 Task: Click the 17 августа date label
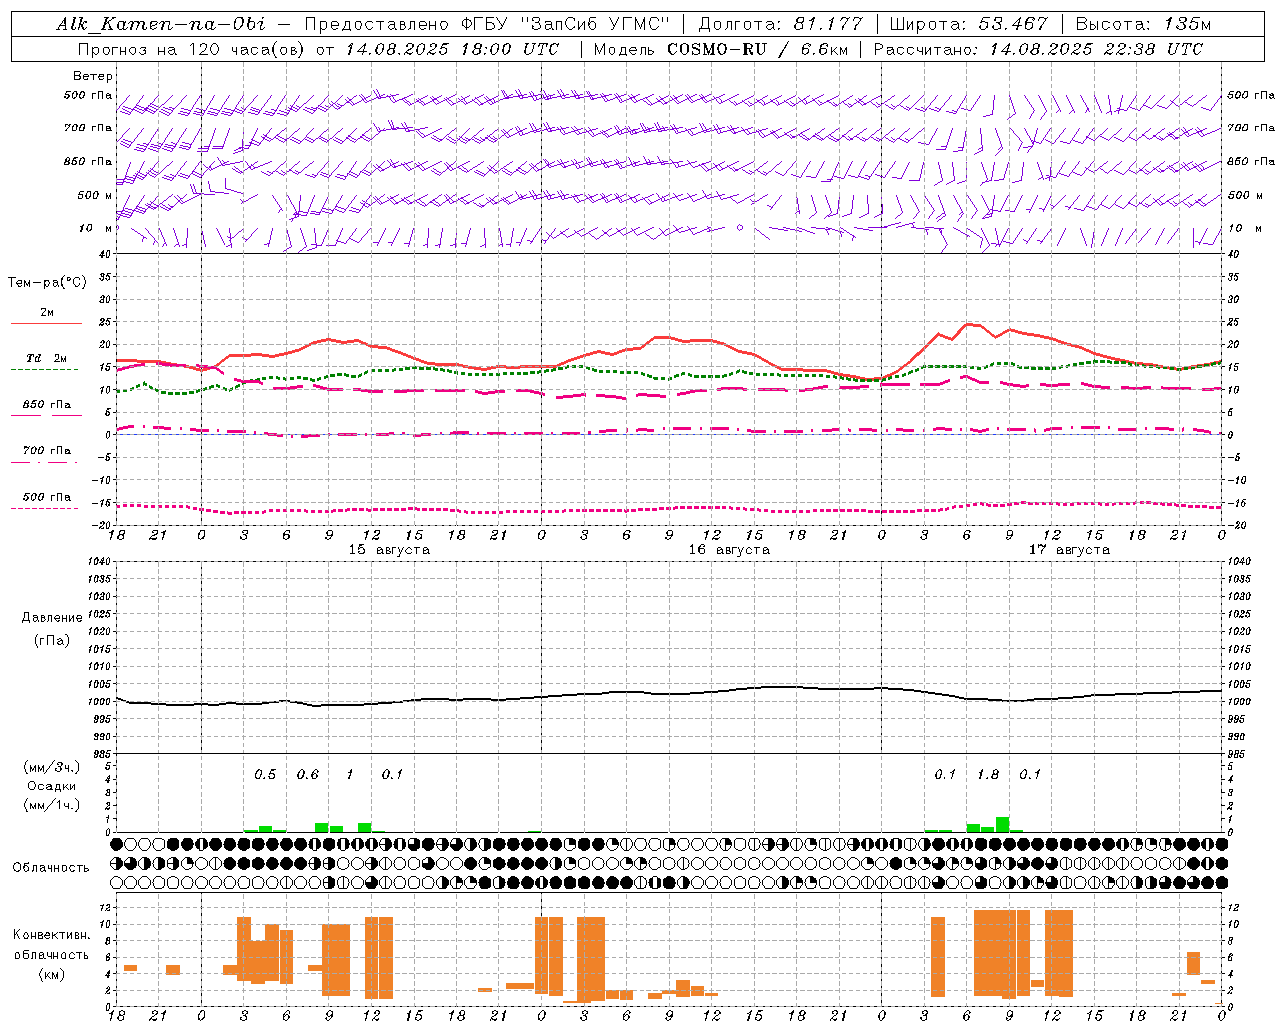click(x=1069, y=550)
